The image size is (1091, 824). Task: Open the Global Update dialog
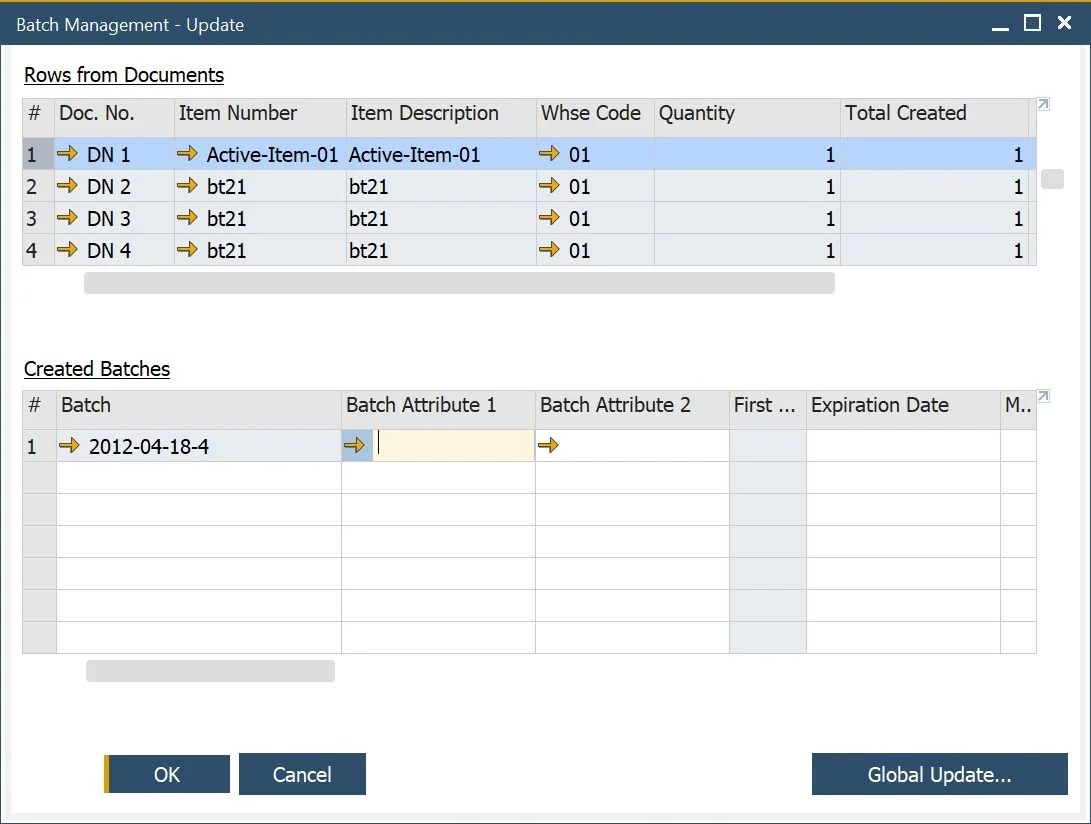(938, 774)
